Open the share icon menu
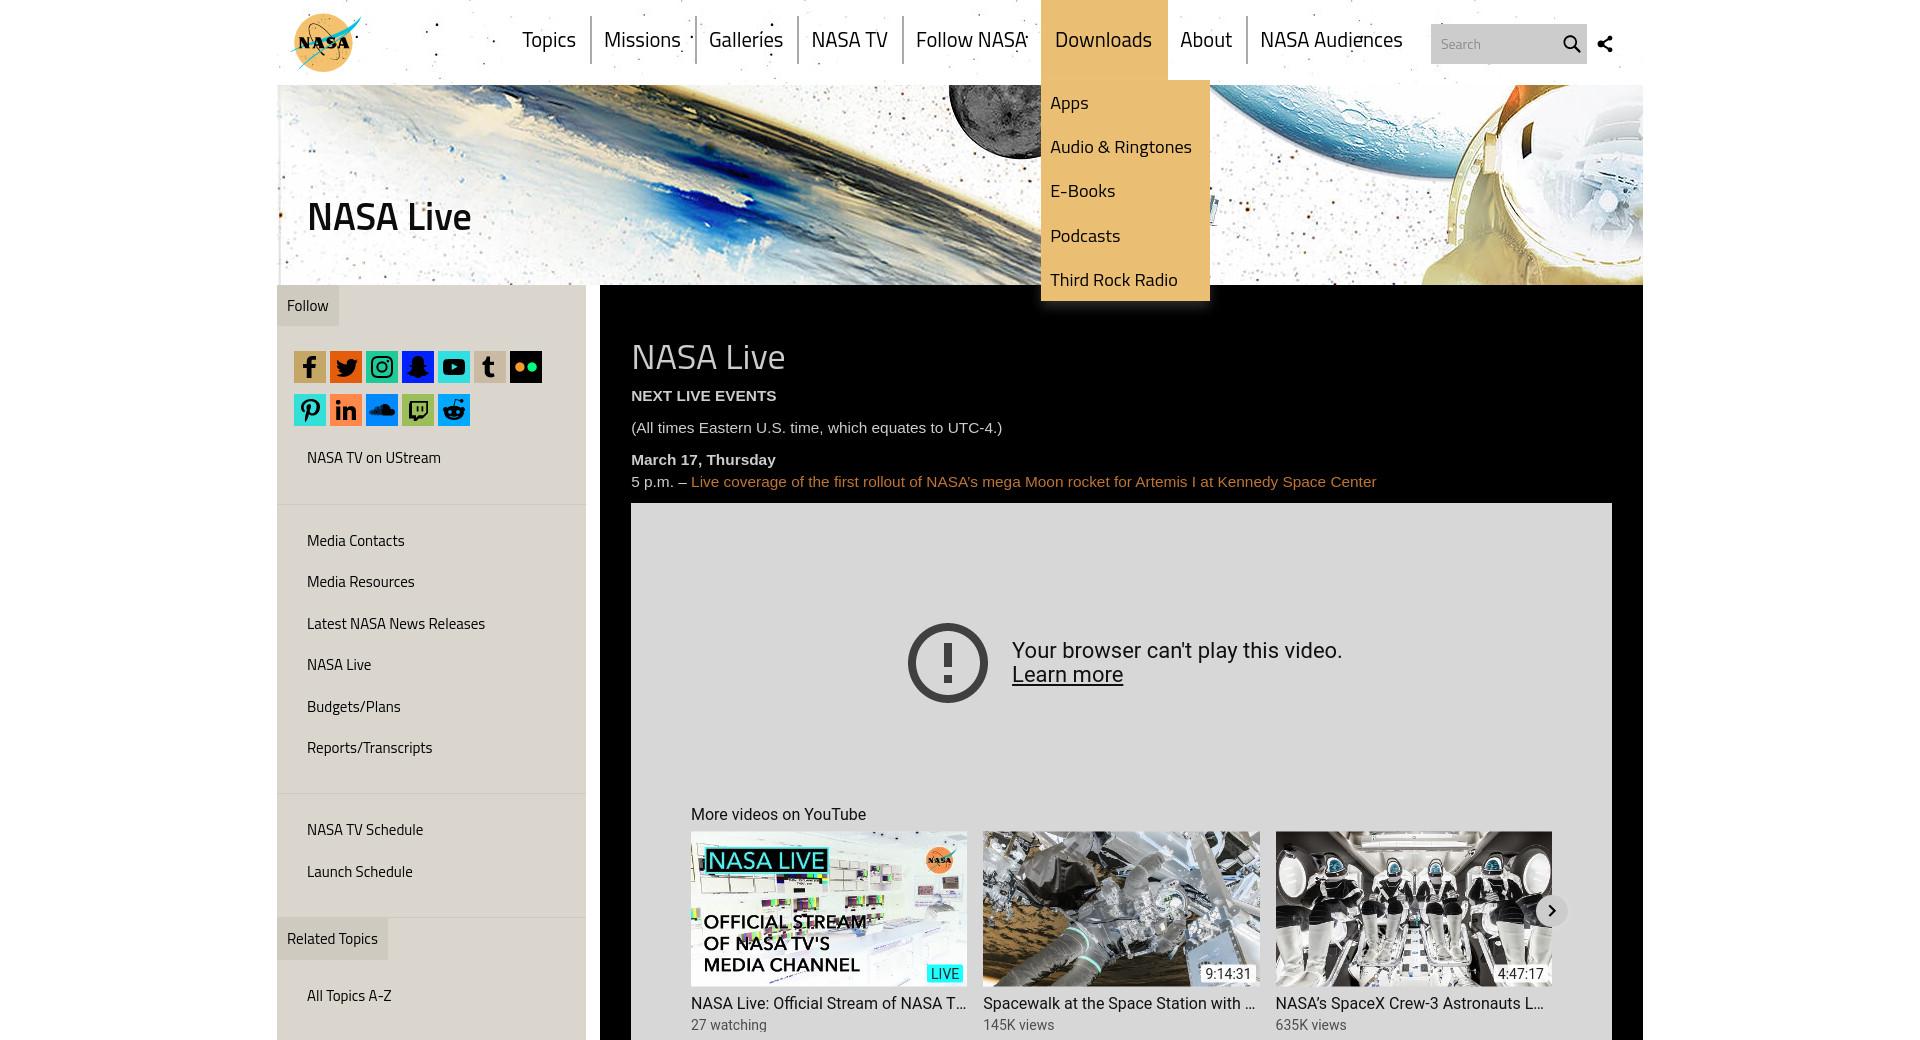 [x=1605, y=44]
